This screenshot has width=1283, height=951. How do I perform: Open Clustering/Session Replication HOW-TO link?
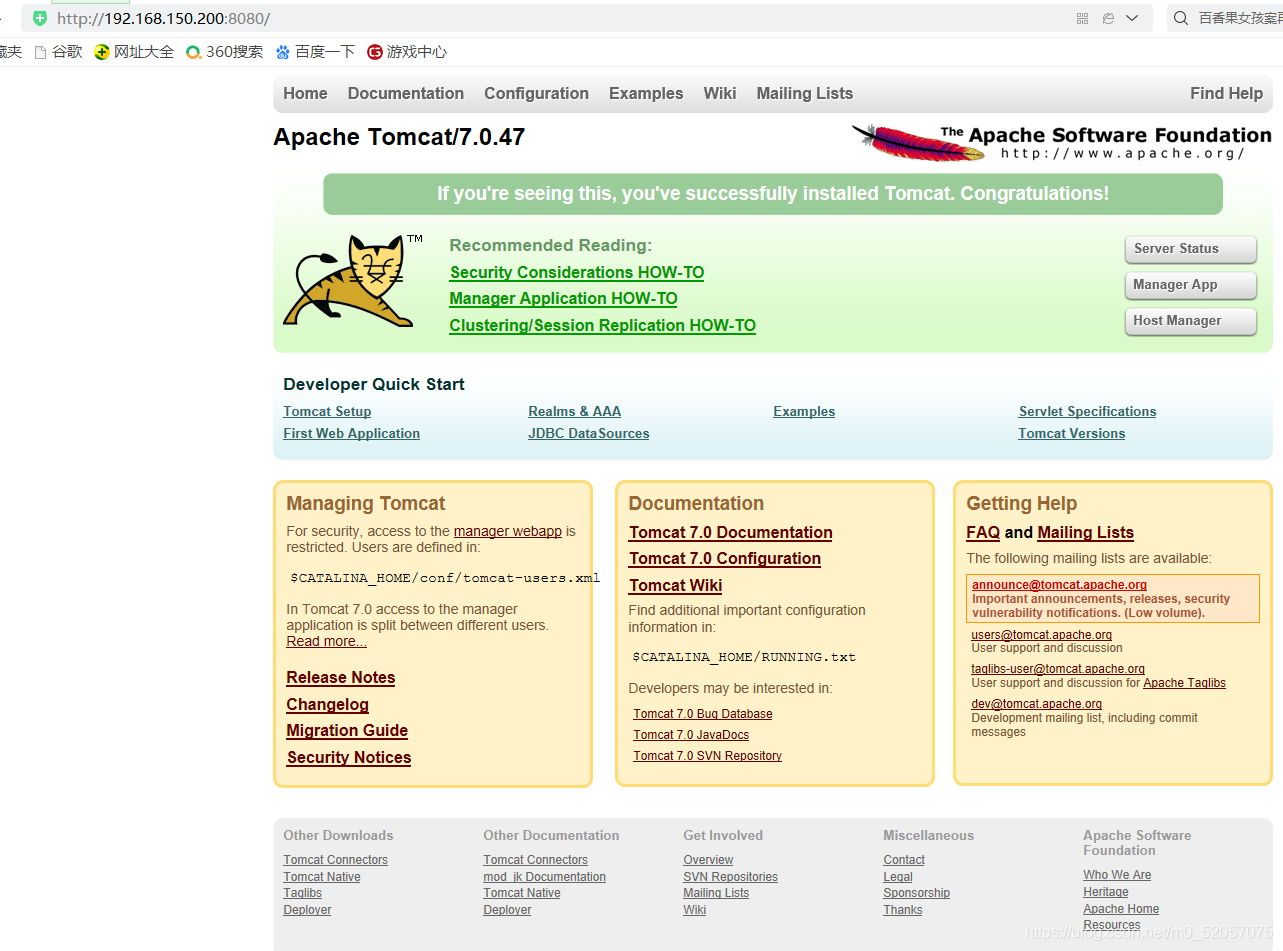click(603, 325)
